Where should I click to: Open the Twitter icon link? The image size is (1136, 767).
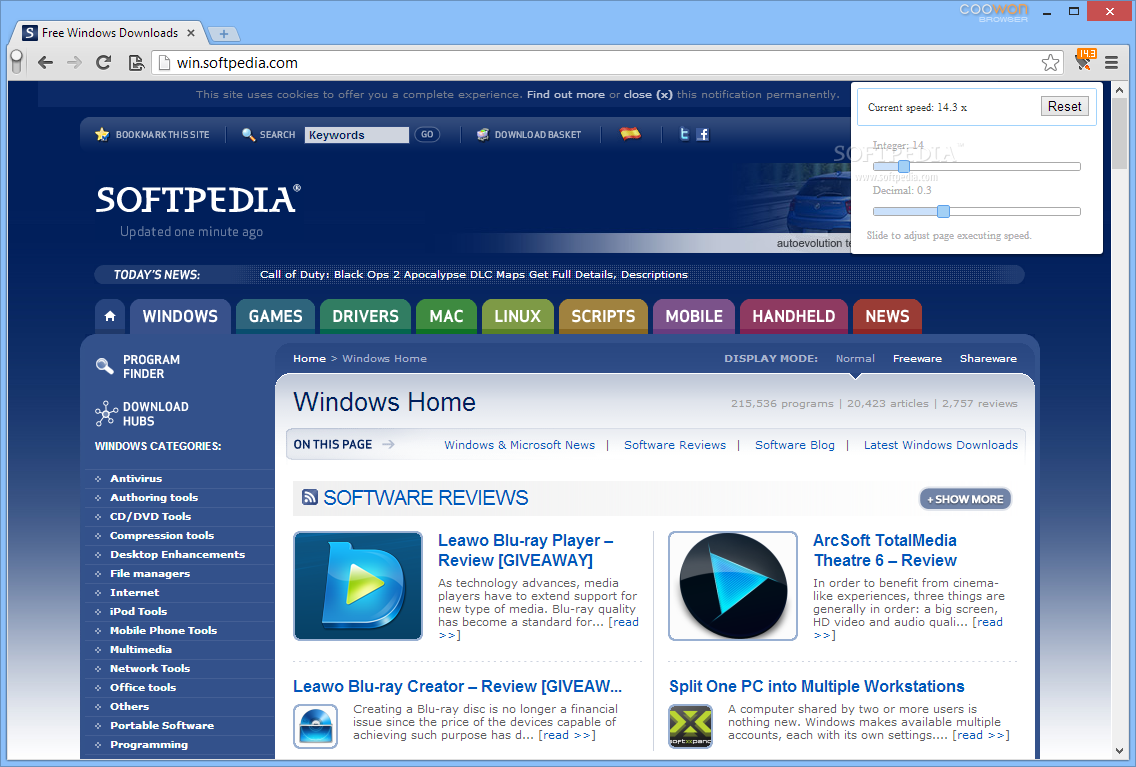(x=684, y=134)
